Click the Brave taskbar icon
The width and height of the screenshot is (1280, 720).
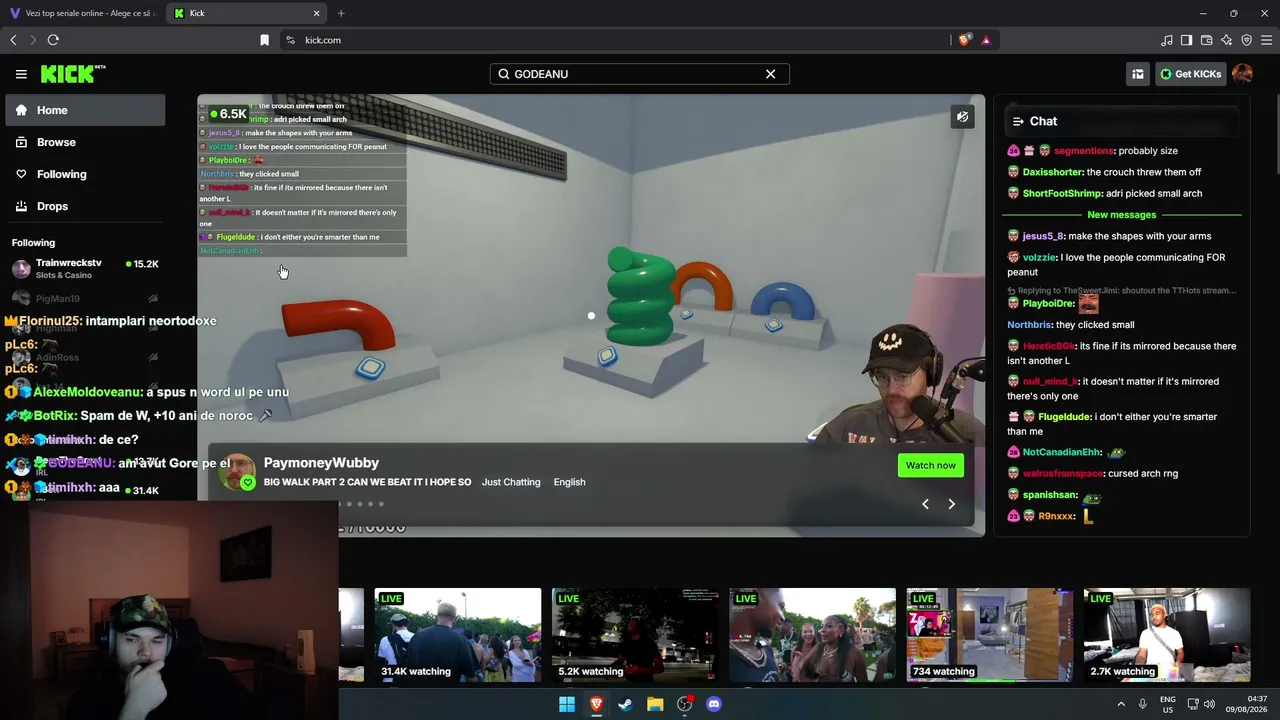(x=596, y=704)
